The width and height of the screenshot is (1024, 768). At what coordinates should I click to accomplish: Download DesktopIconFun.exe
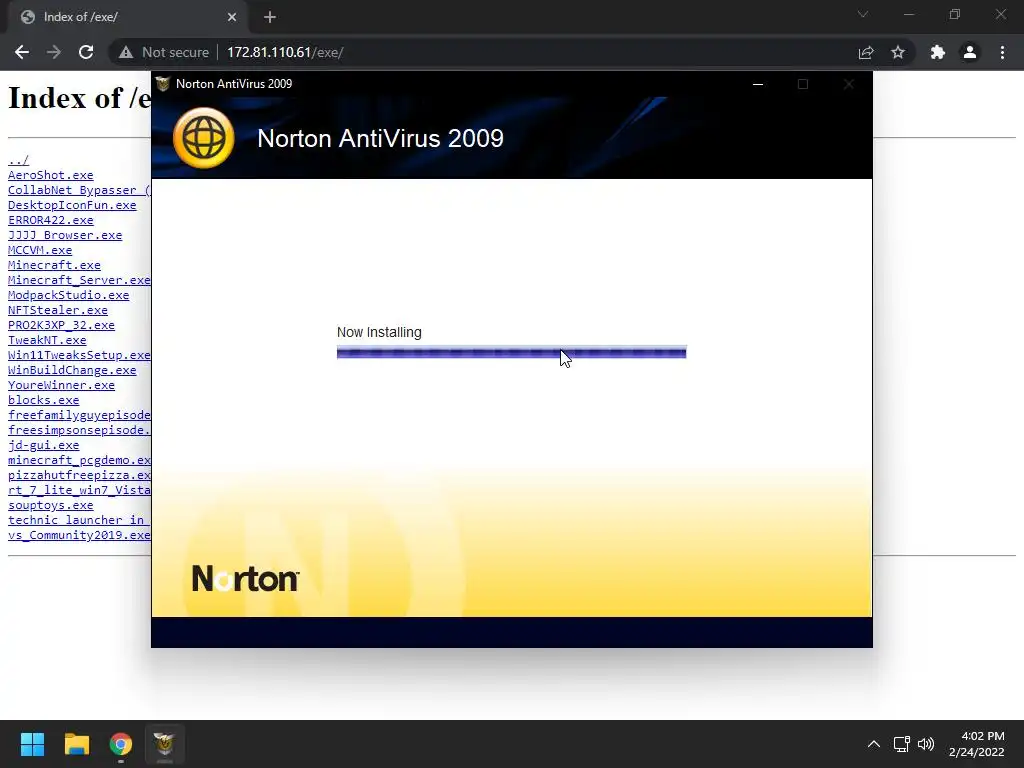(72, 205)
